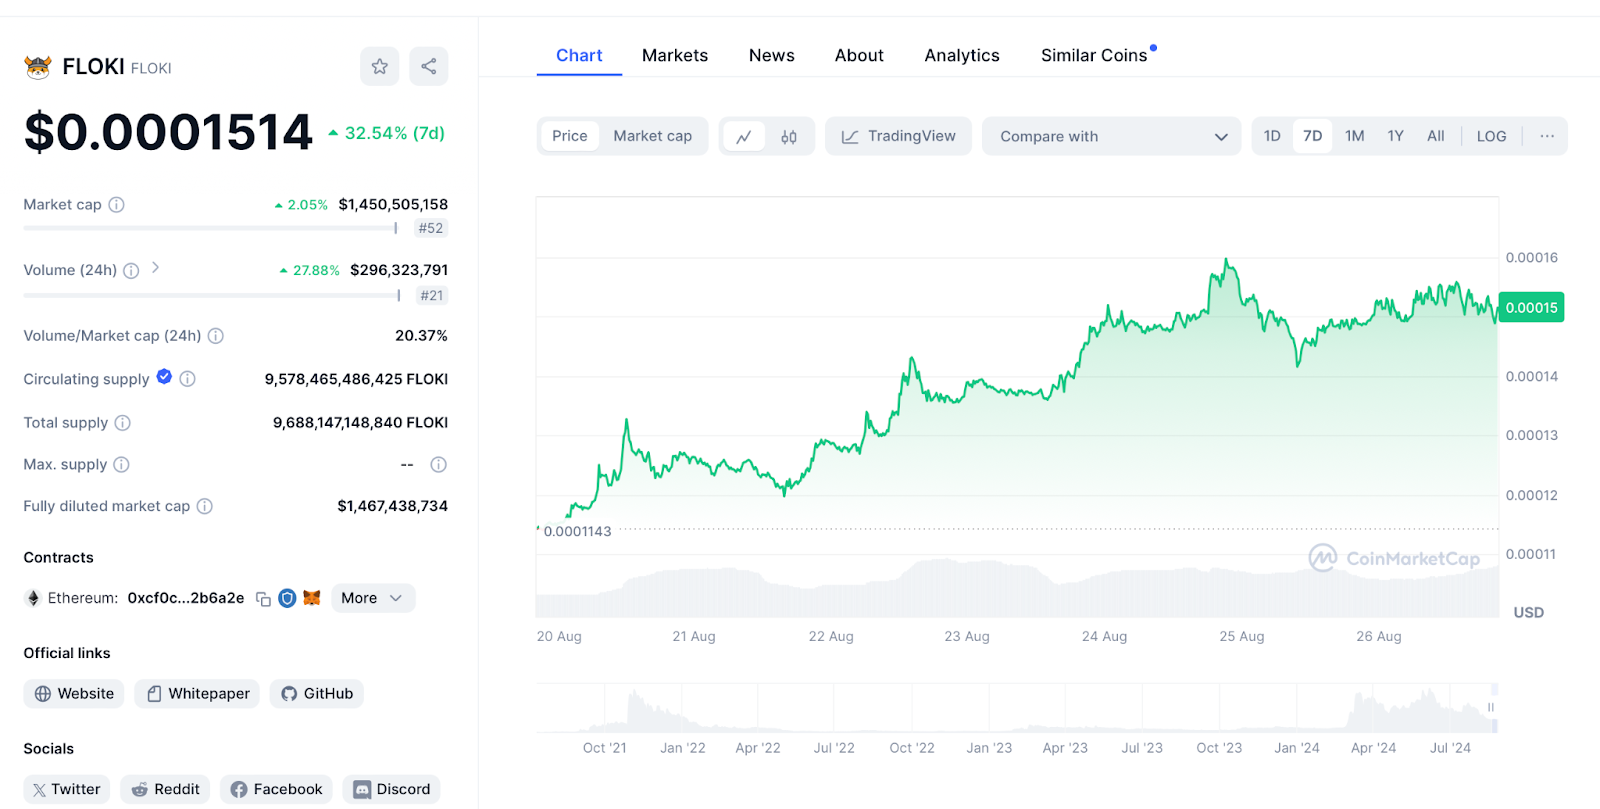Viewport: 1600px width, 809px height.
Task: Click the Volume rank progress bar
Action: click(x=212, y=296)
